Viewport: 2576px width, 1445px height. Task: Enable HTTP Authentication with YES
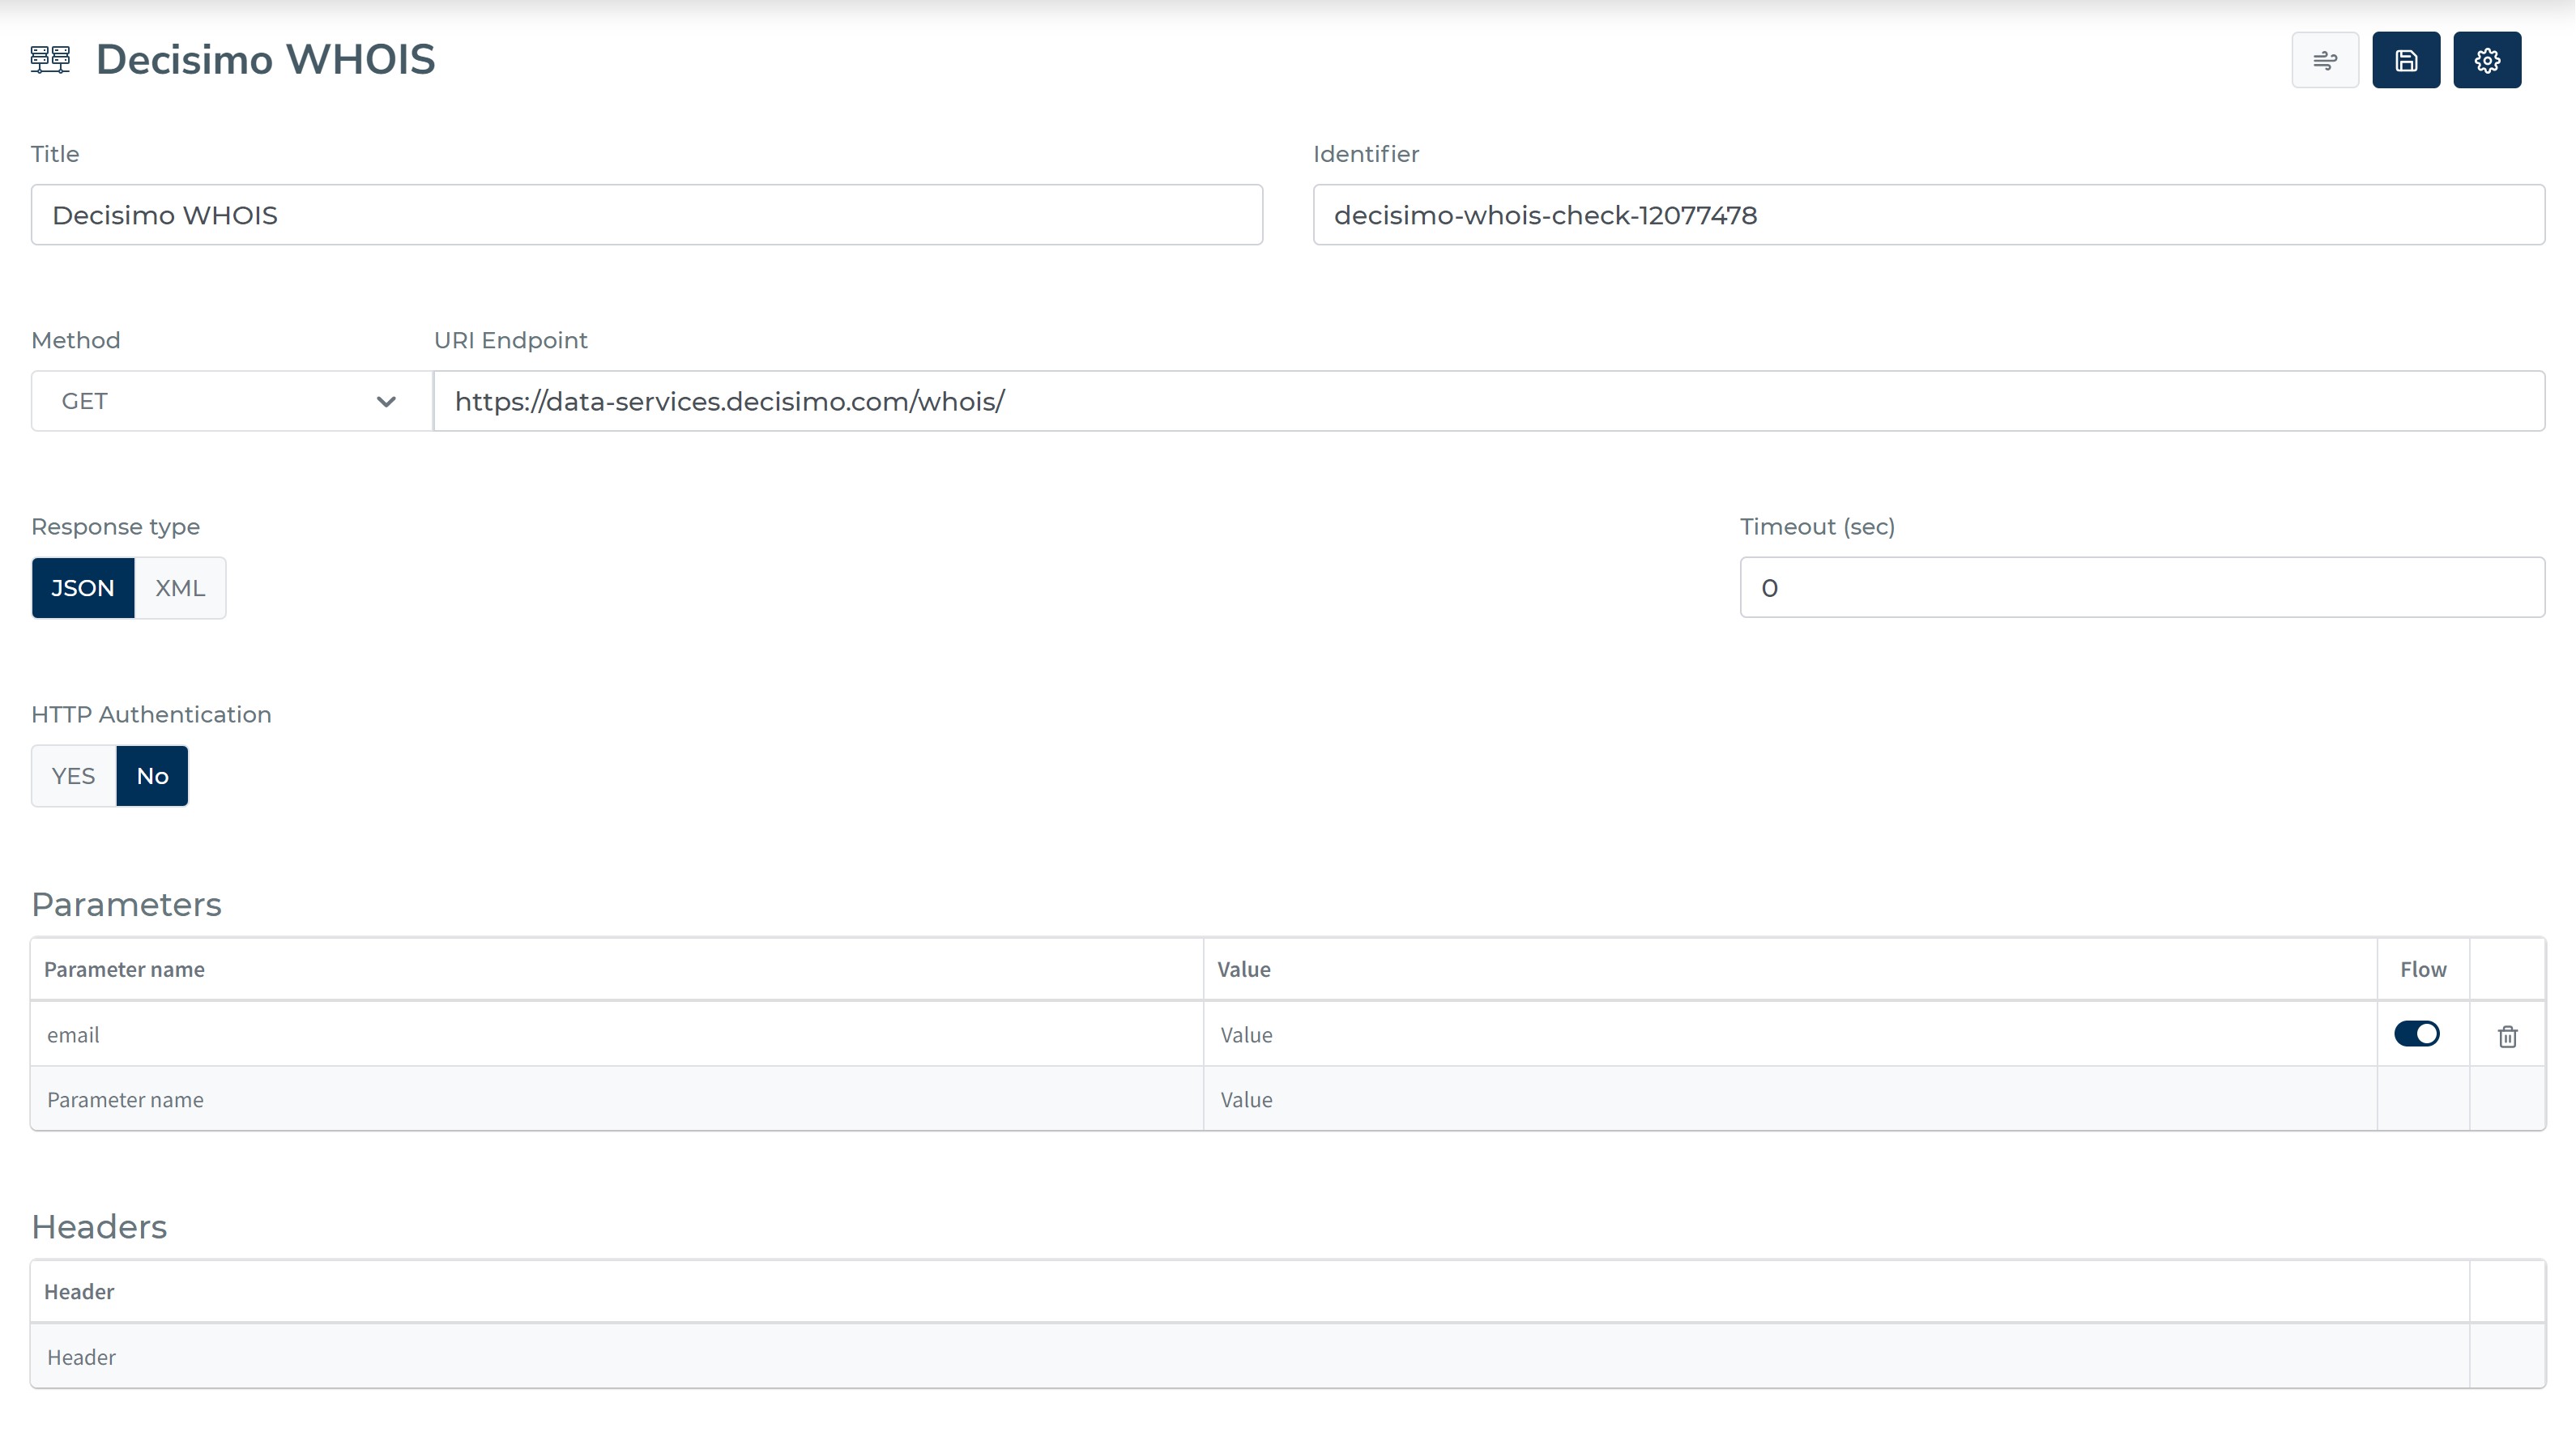pyautogui.click(x=74, y=776)
